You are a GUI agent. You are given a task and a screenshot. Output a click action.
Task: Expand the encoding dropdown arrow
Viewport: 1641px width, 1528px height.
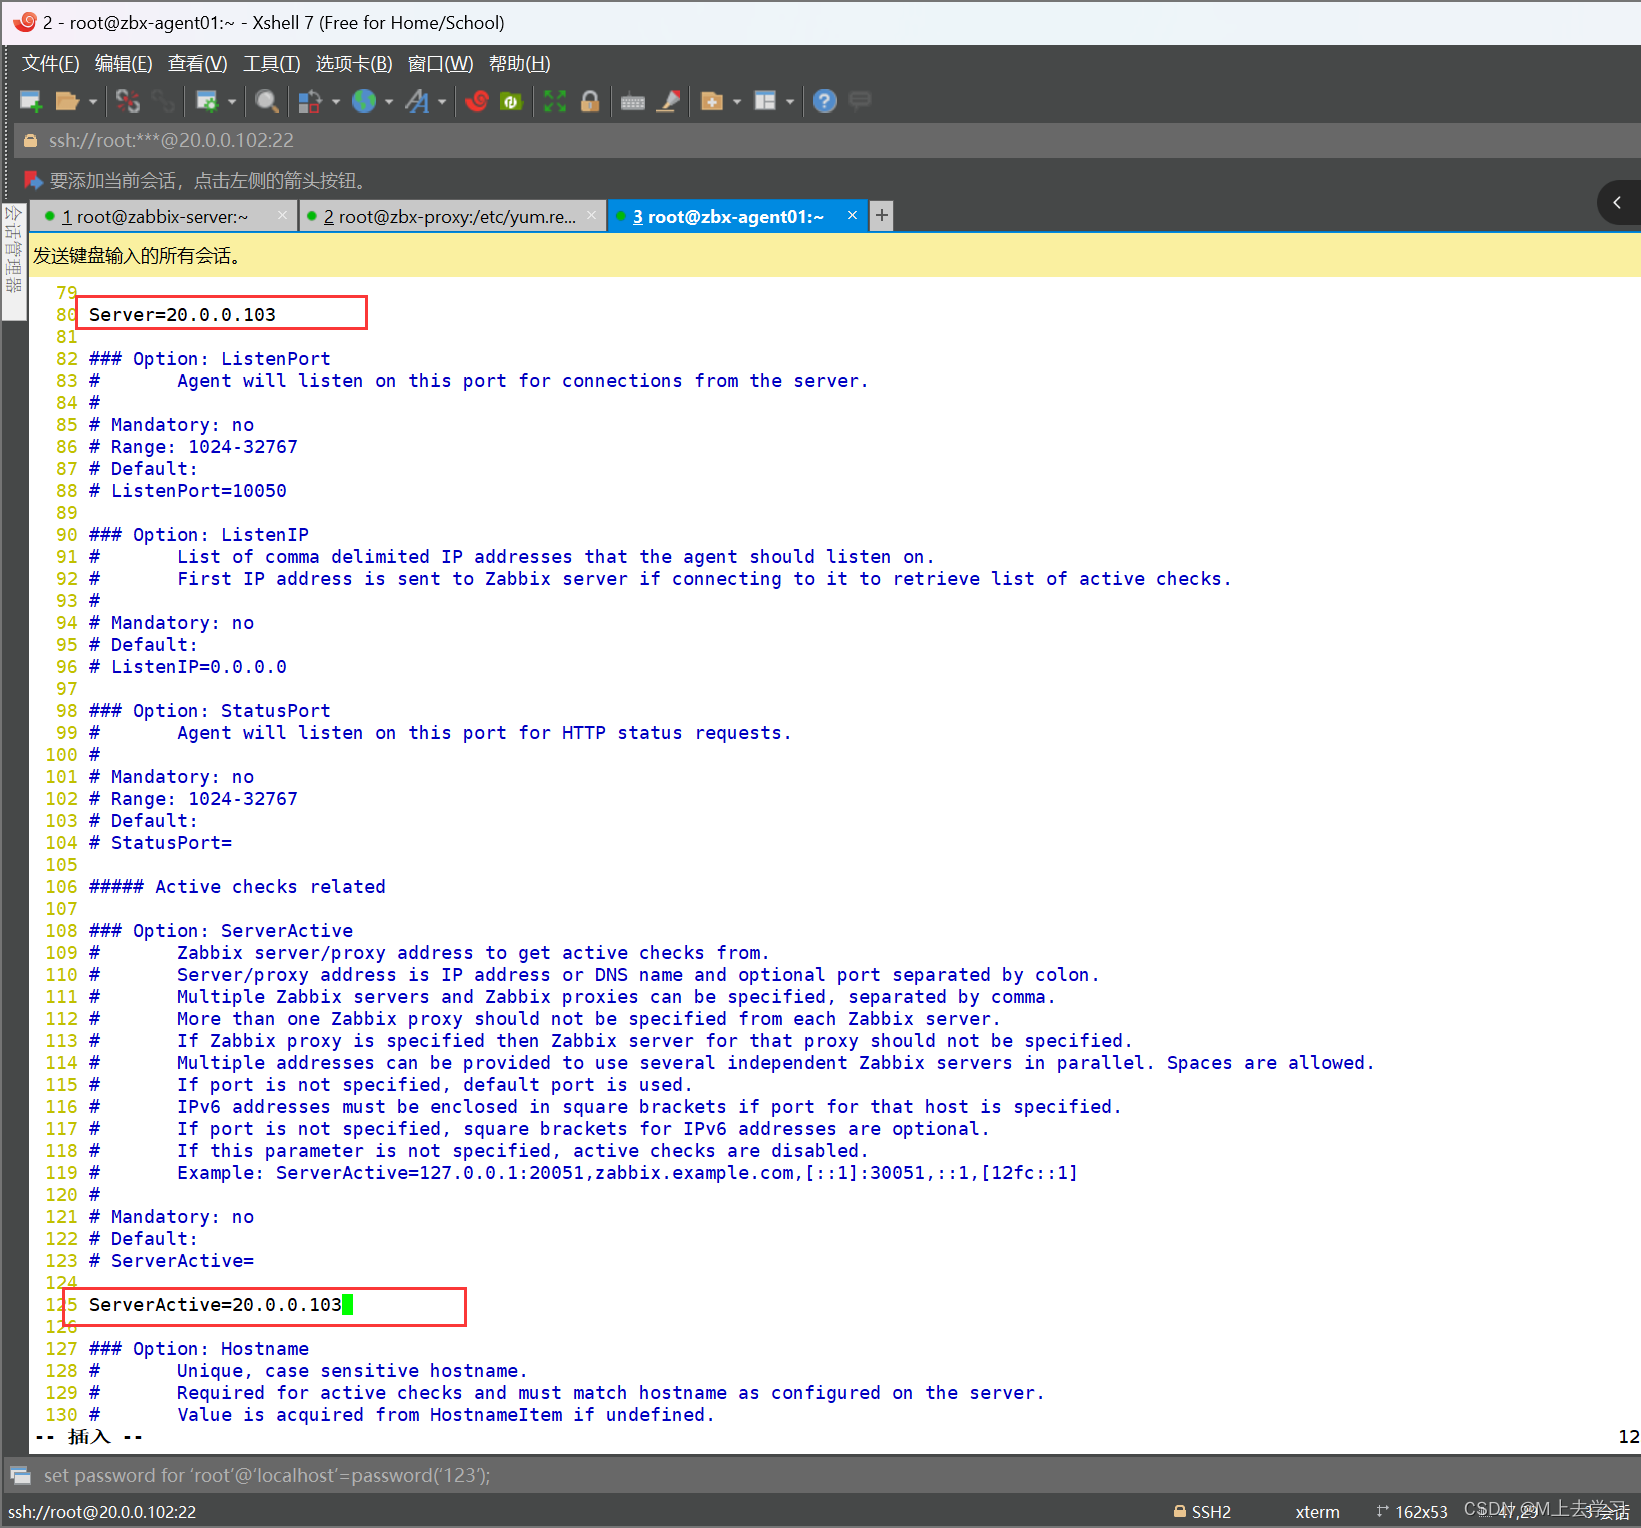389,101
